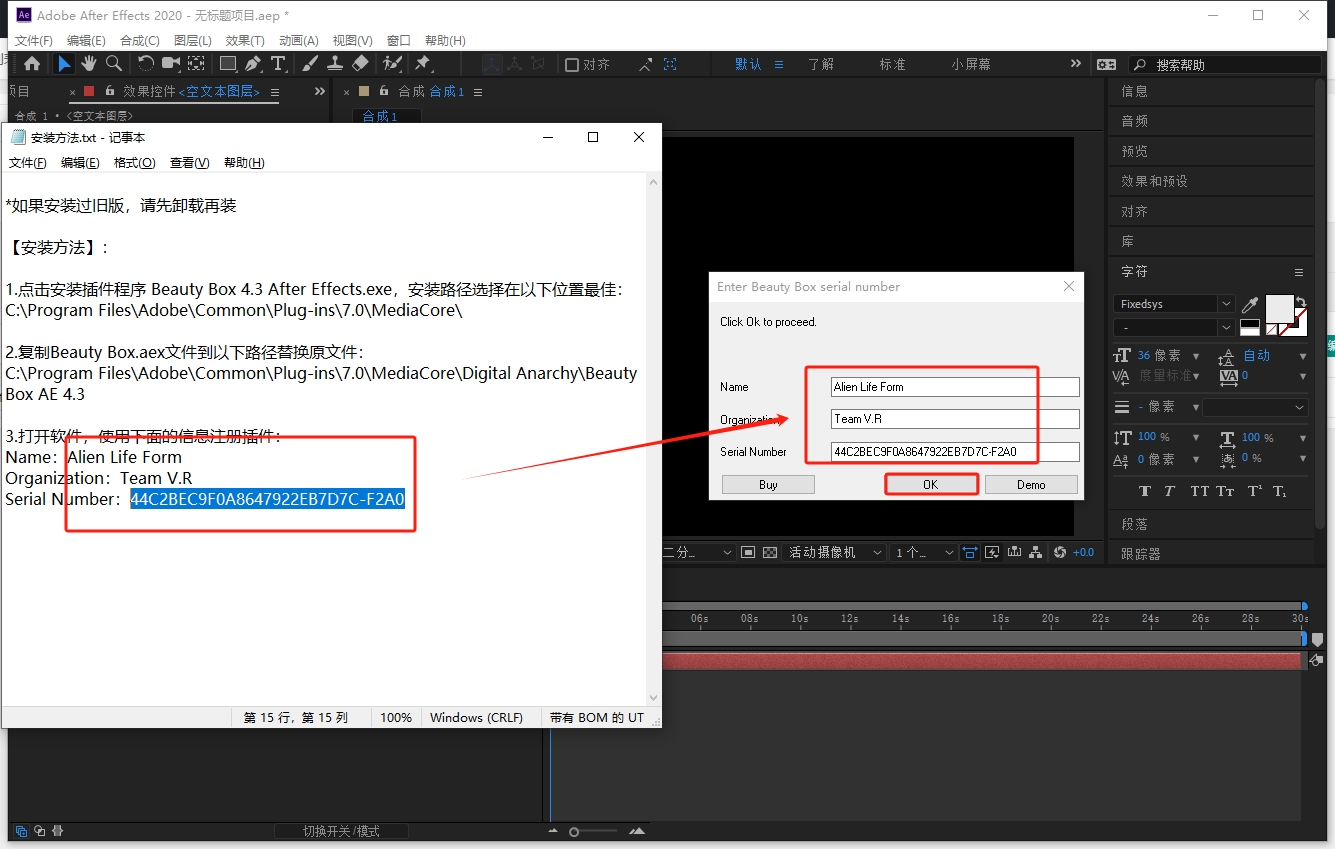Image resolution: width=1335 pixels, height=849 pixels.
Task: Click the eyedropper in Character panel
Action: coord(1250,304)
